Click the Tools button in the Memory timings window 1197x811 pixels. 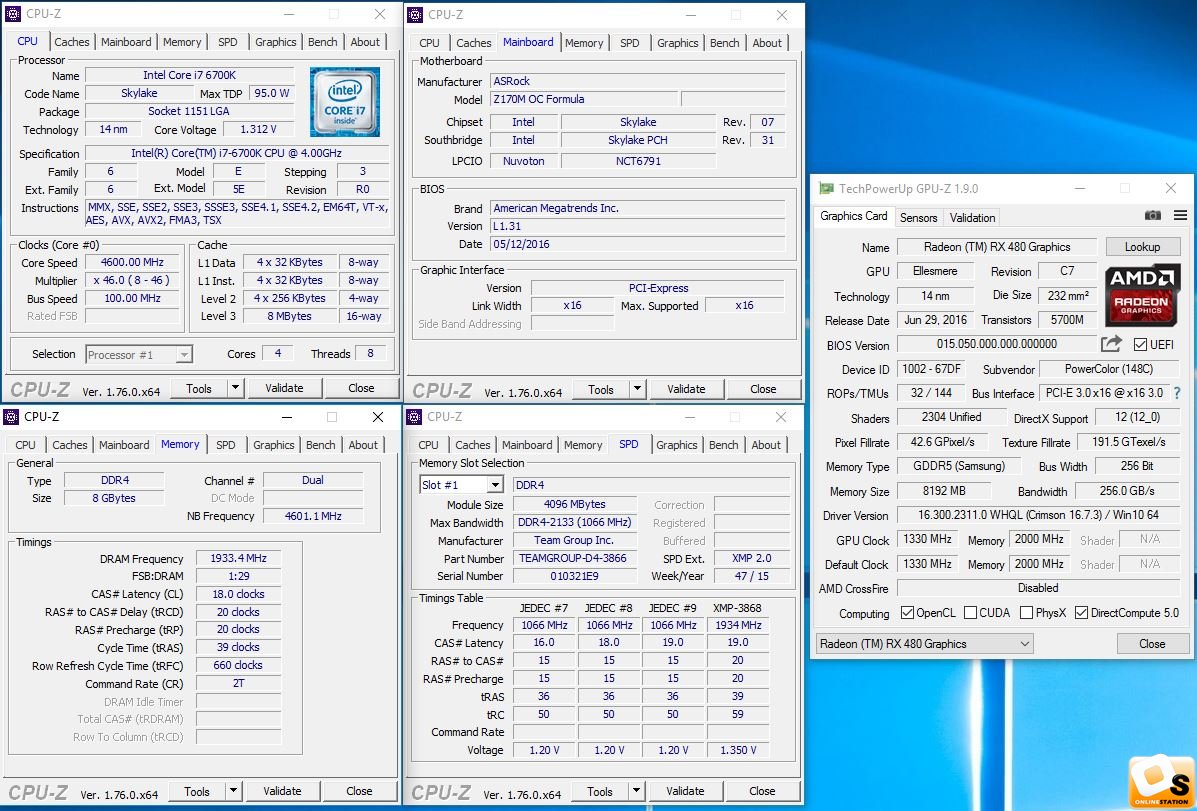click(x=196, y=791)
